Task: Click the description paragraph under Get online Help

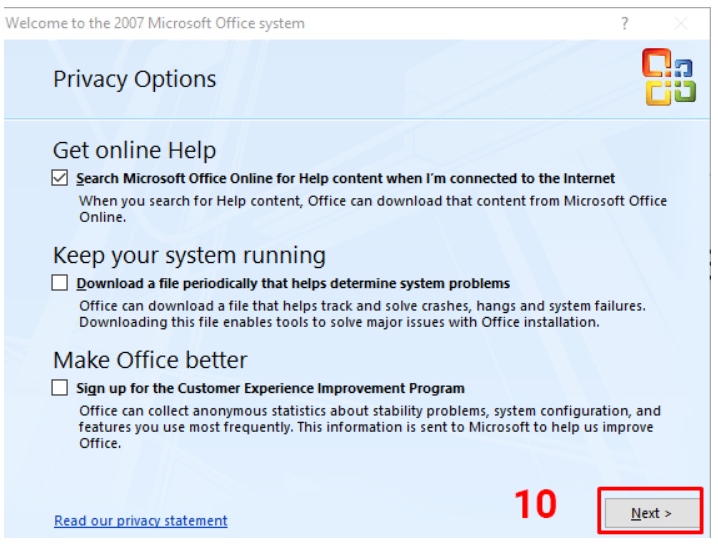Action: pos(372,208)
